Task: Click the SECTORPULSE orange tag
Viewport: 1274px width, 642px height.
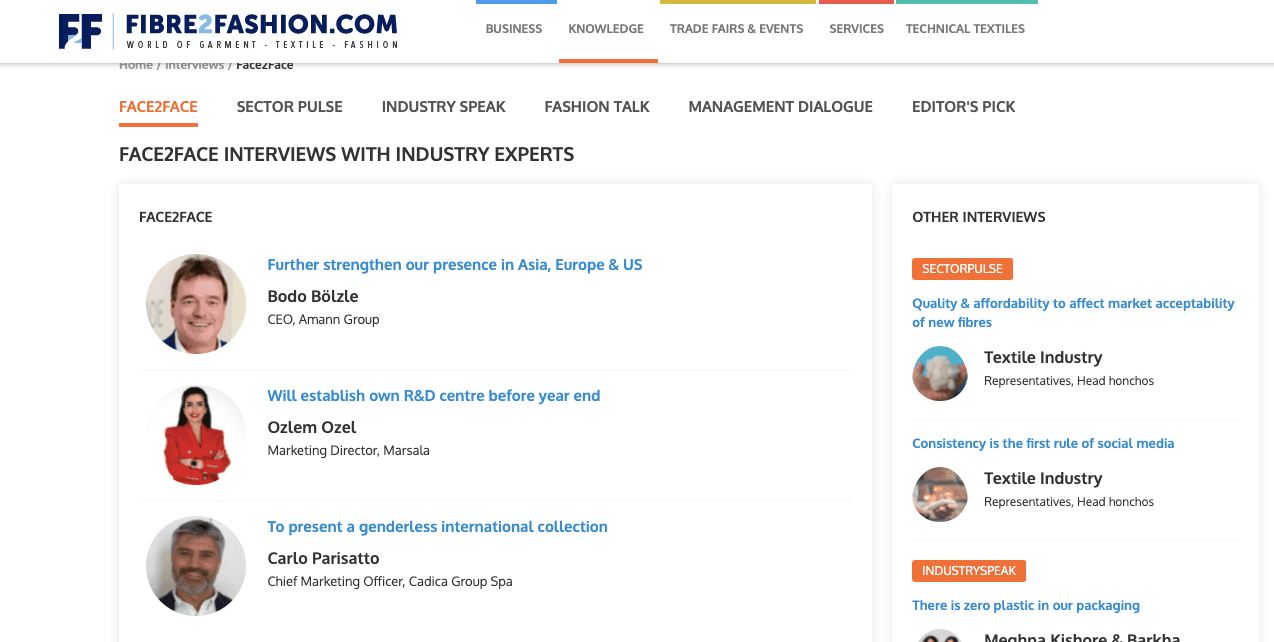Action: coord(963,269)
